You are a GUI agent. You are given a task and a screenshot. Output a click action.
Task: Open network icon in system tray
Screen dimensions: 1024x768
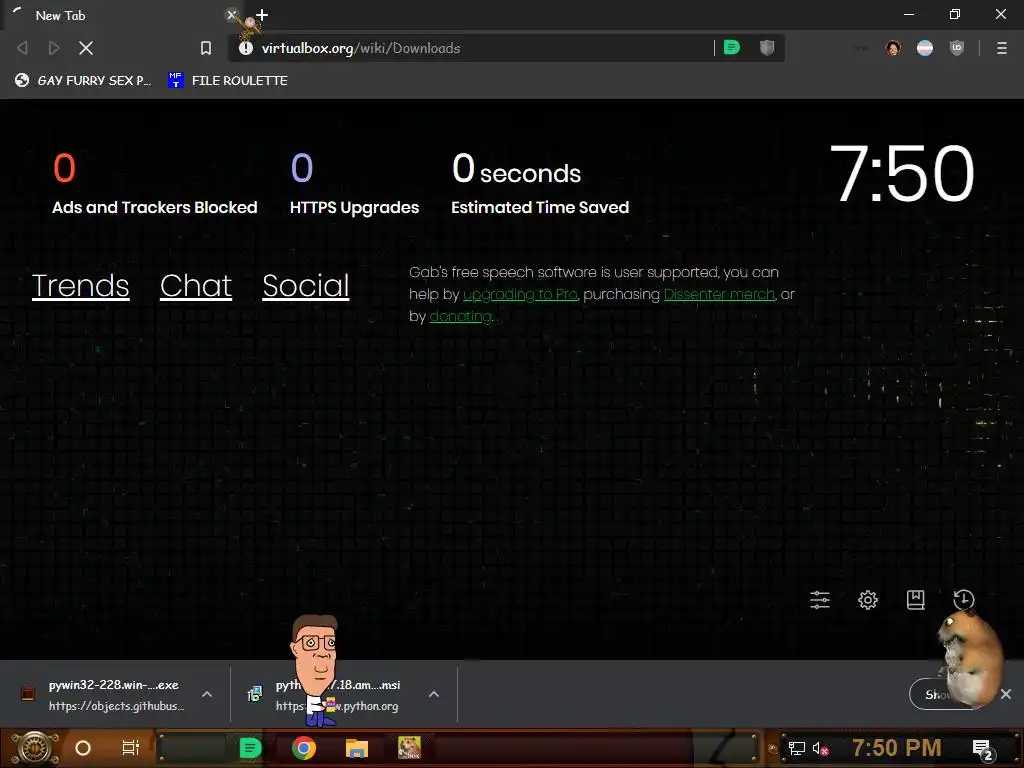797,748
